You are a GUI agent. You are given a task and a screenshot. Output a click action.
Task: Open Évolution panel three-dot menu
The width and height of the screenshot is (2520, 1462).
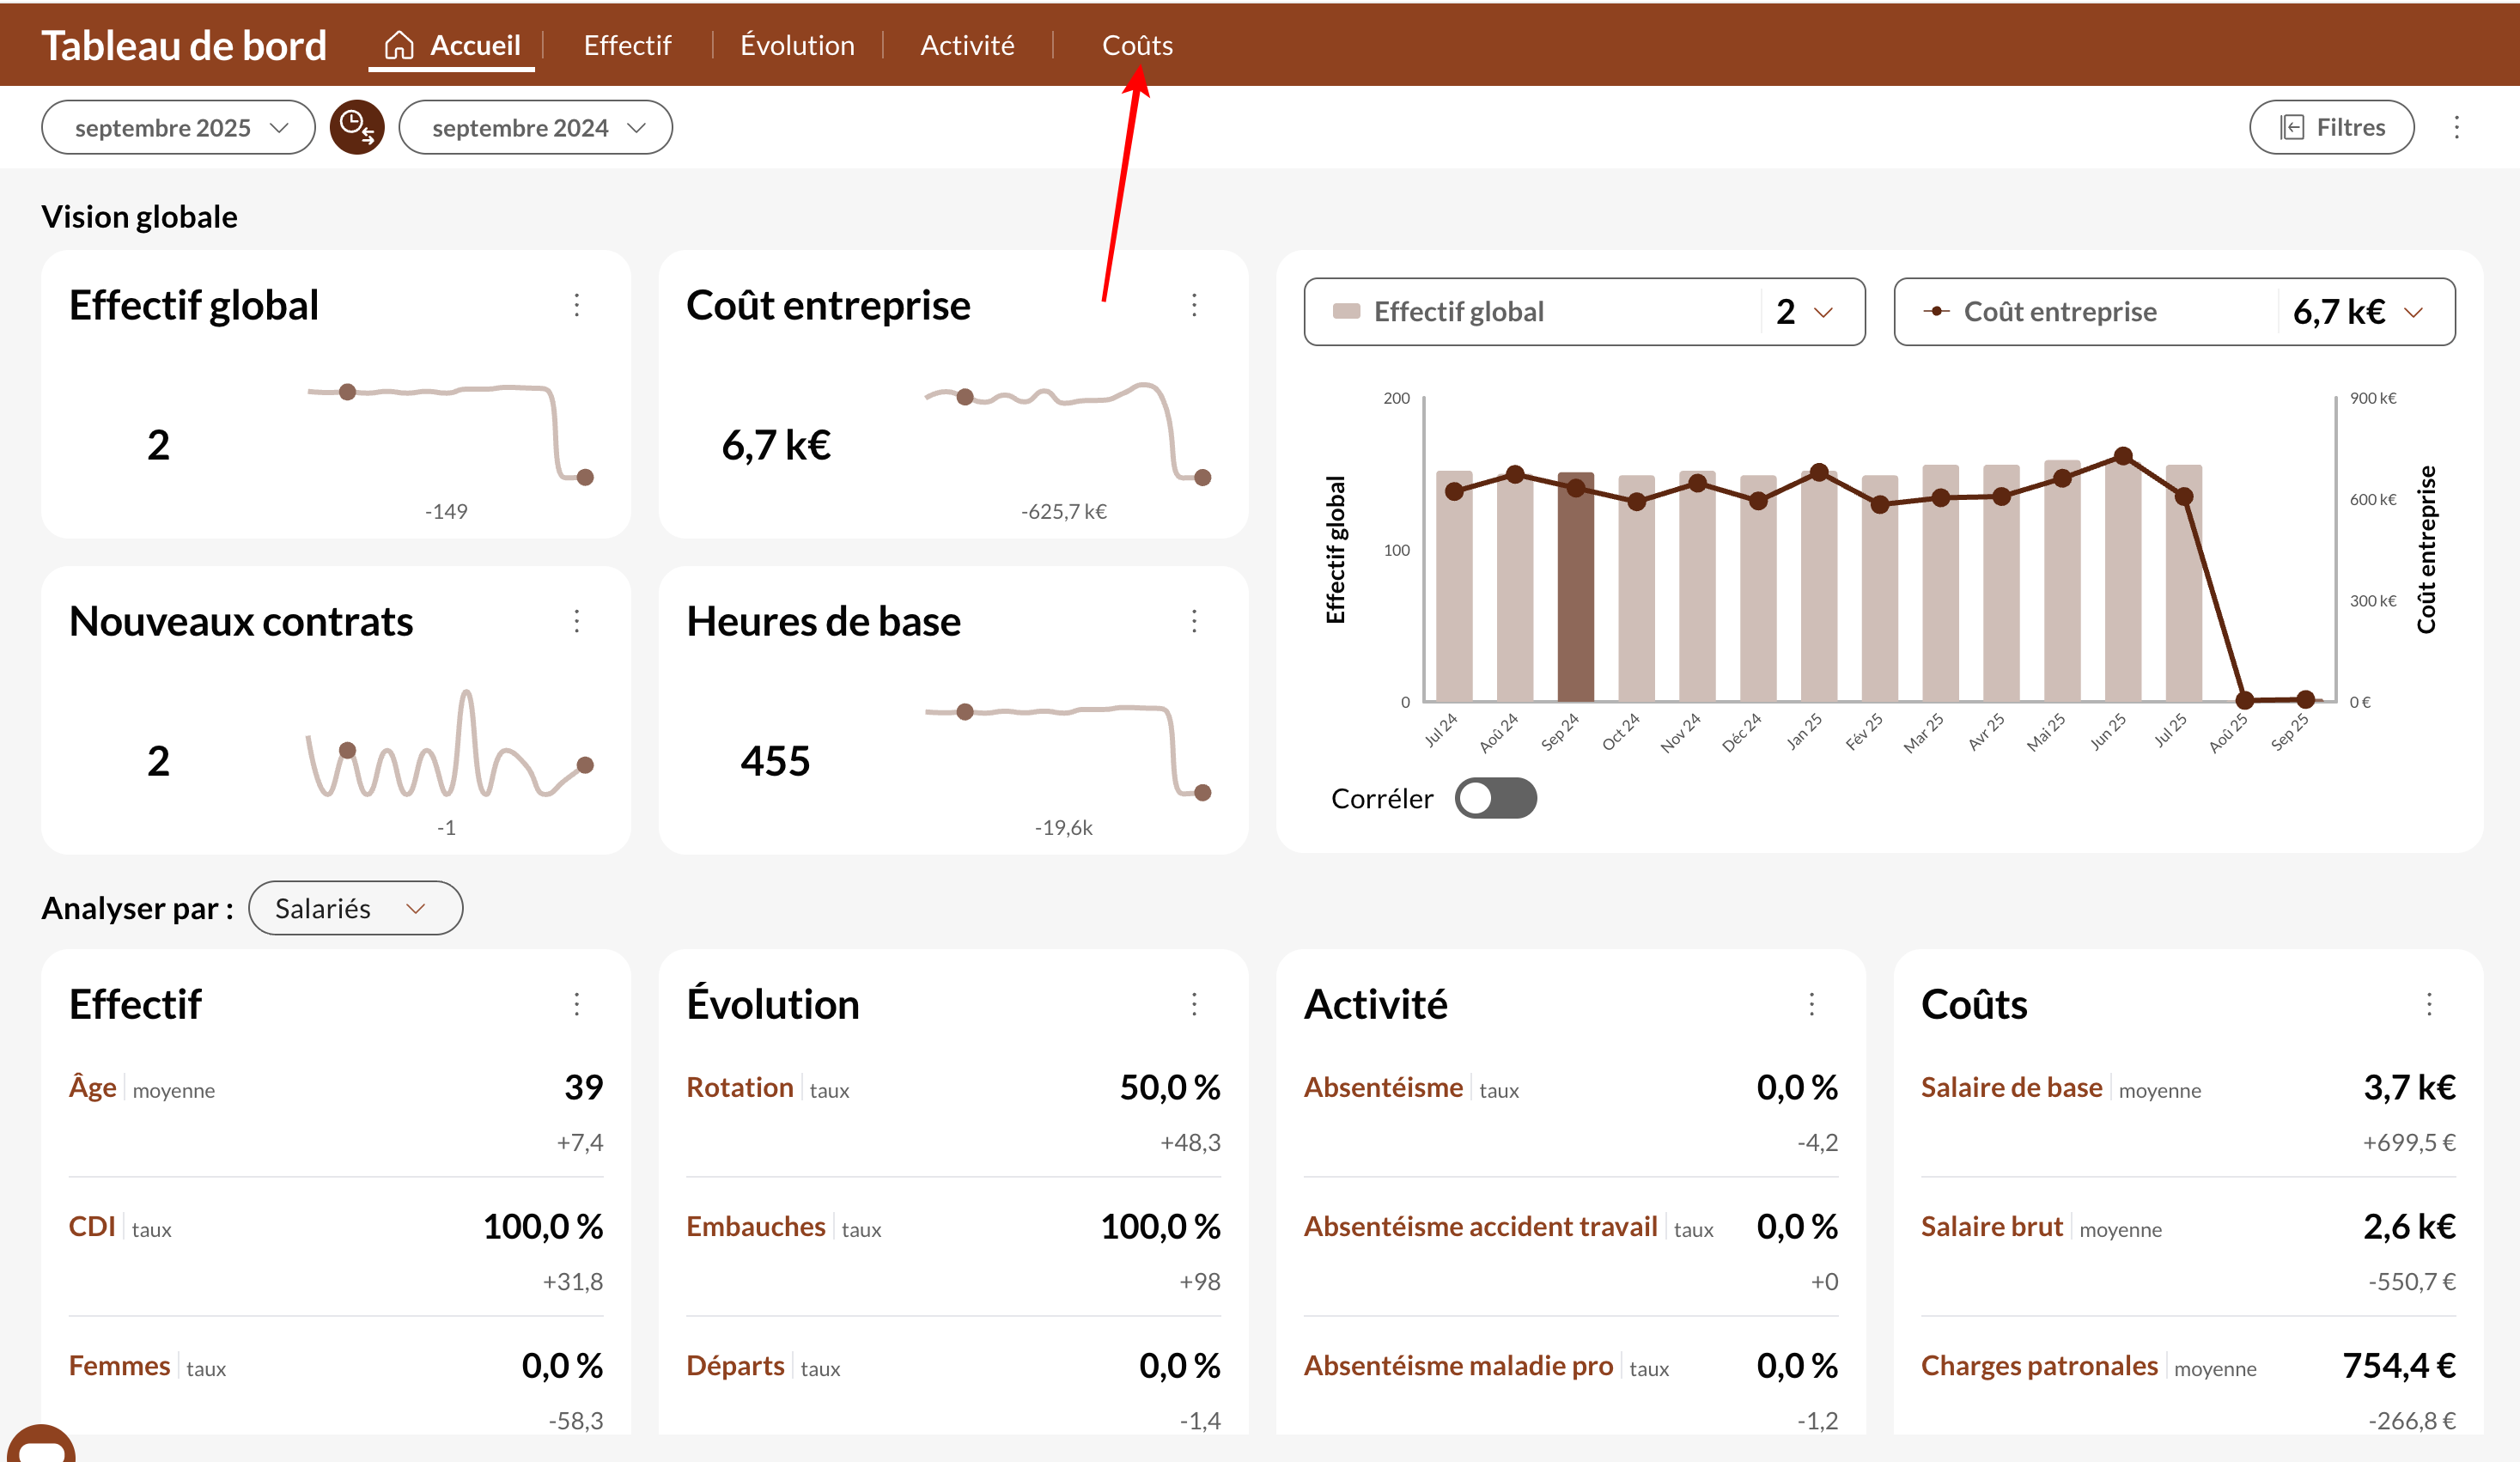click(1194, 1004)
